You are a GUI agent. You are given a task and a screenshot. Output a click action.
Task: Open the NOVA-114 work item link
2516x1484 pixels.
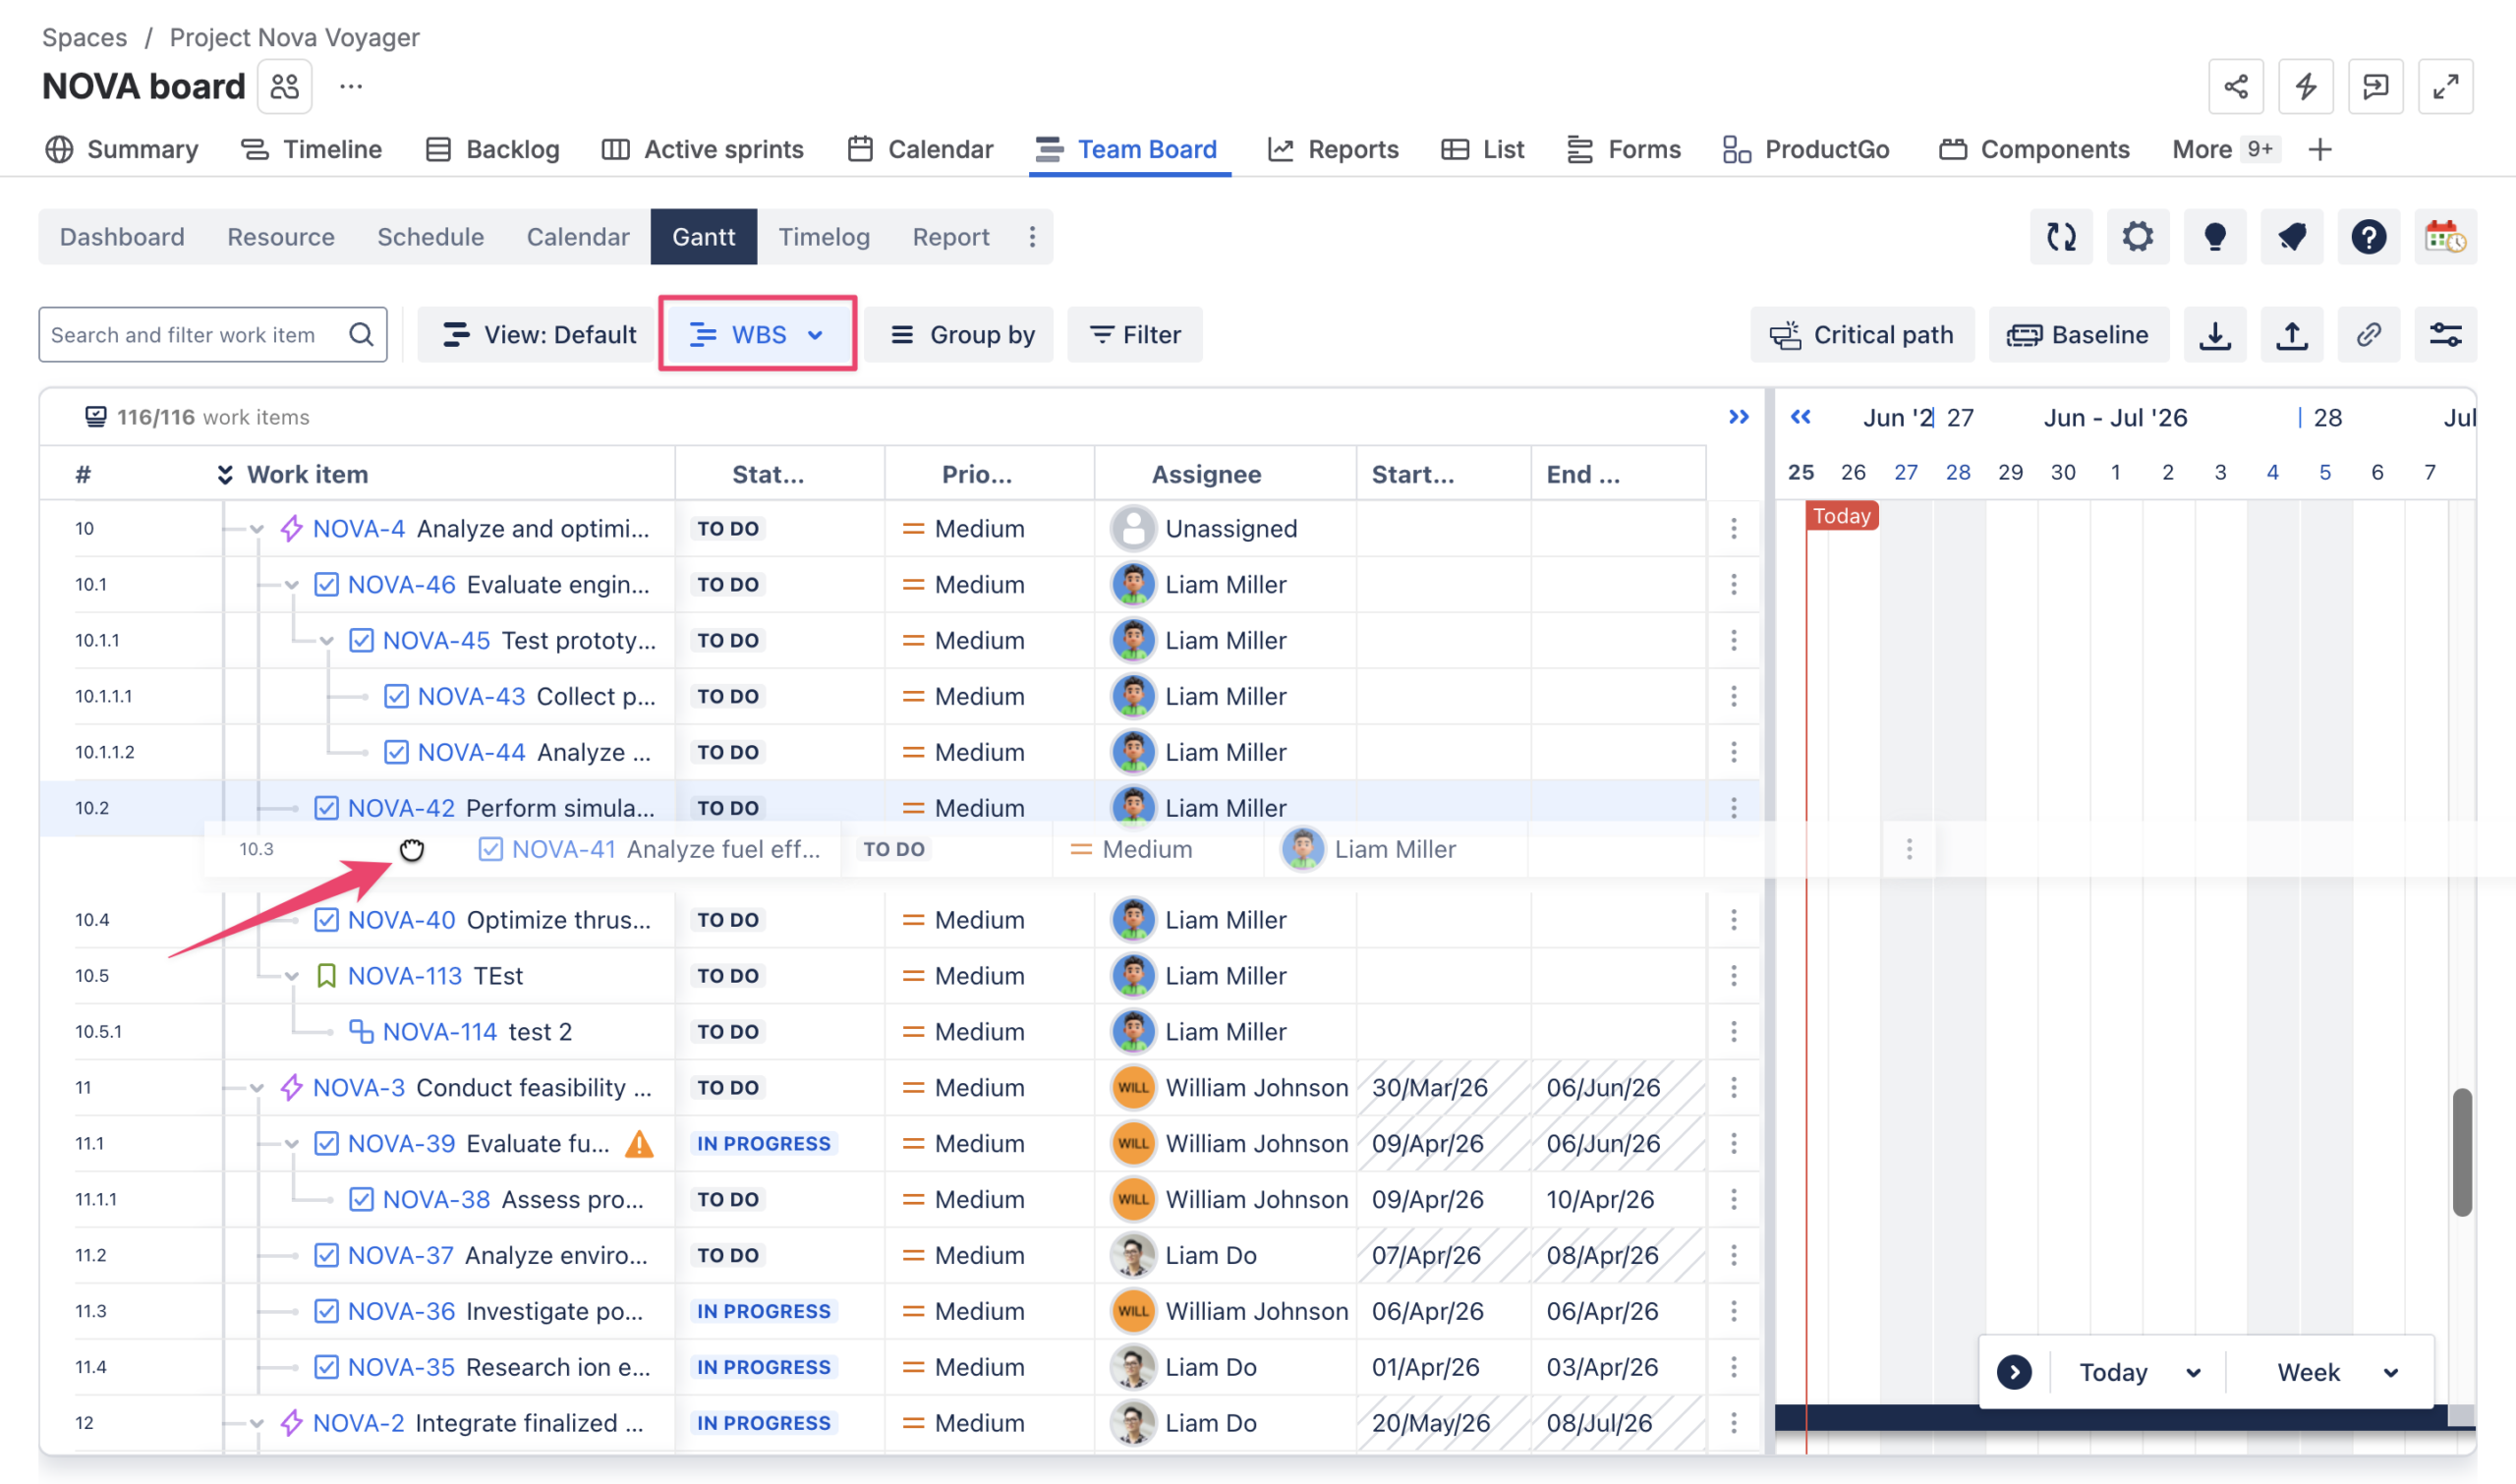[440, 1031]
